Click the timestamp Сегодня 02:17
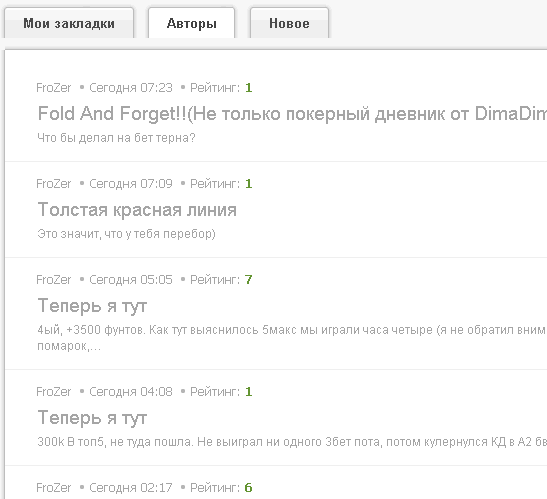Viewport: 547px width, 499px height. tap(131, 487)
